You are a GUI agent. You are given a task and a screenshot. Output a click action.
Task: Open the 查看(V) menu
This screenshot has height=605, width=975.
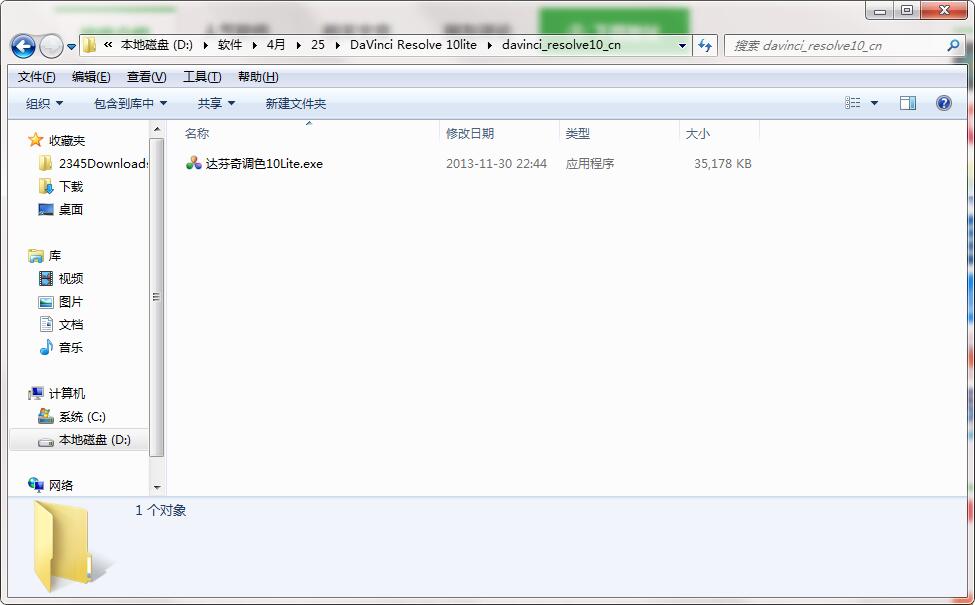(x=147, y=77)
